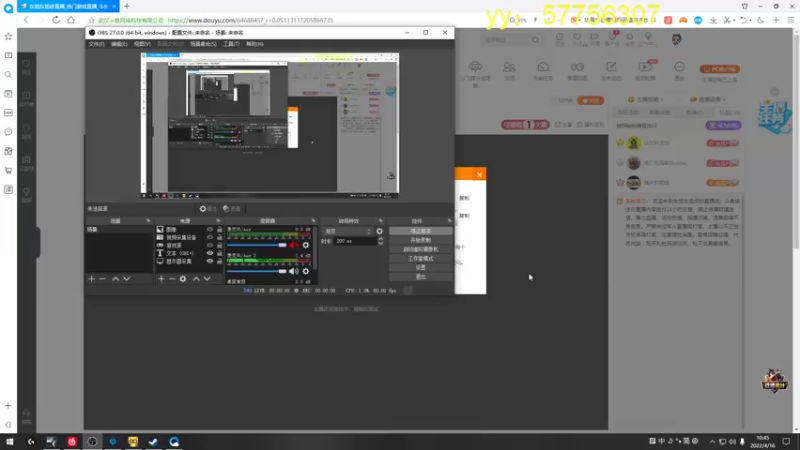Click the 200 ms transition duration field
This screenshot has width=800, height=450.
coord(355,241)
